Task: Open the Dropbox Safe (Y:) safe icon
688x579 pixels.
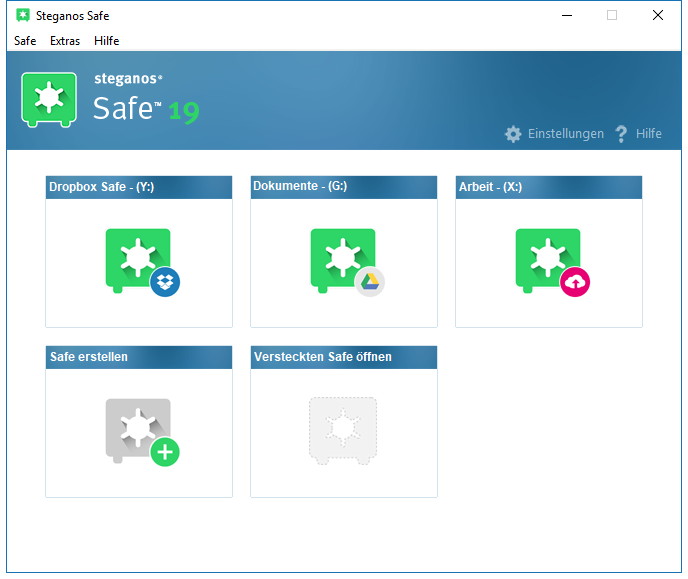Action: 138,260
